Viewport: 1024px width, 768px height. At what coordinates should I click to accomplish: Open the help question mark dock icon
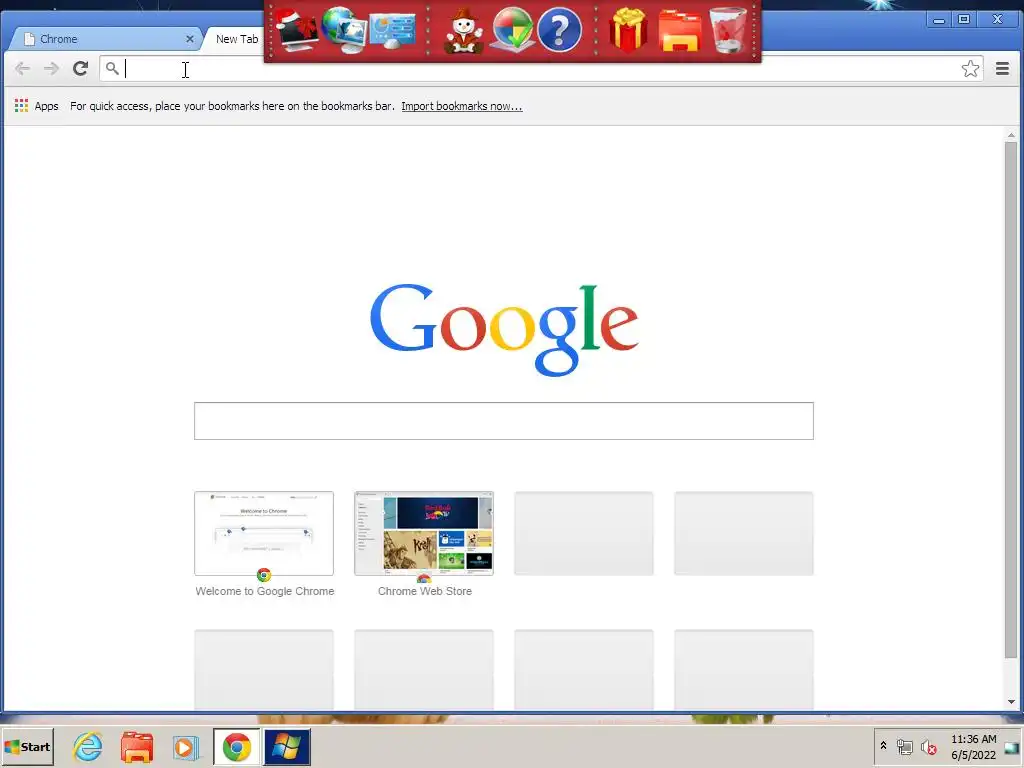point(560,29)
